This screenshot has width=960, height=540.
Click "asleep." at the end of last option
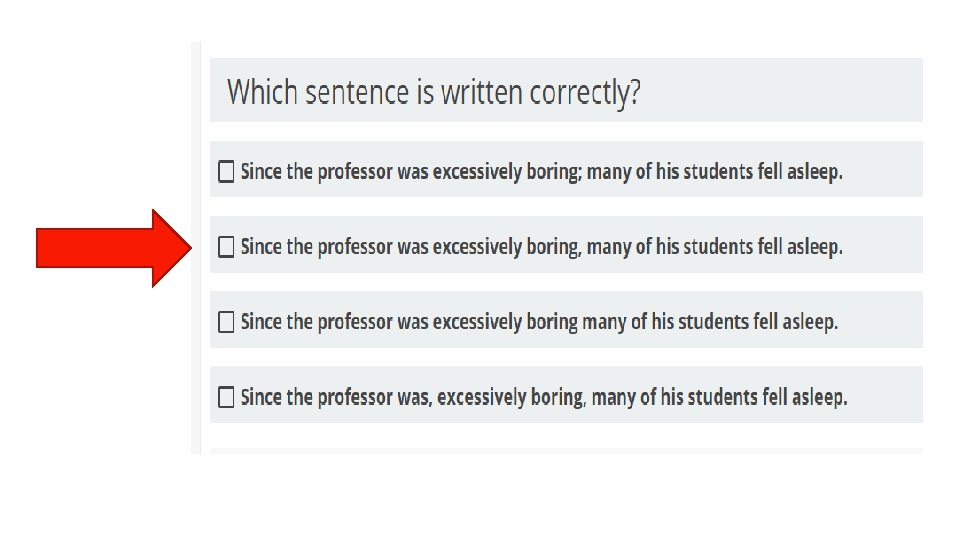click(x=819, y=397)
